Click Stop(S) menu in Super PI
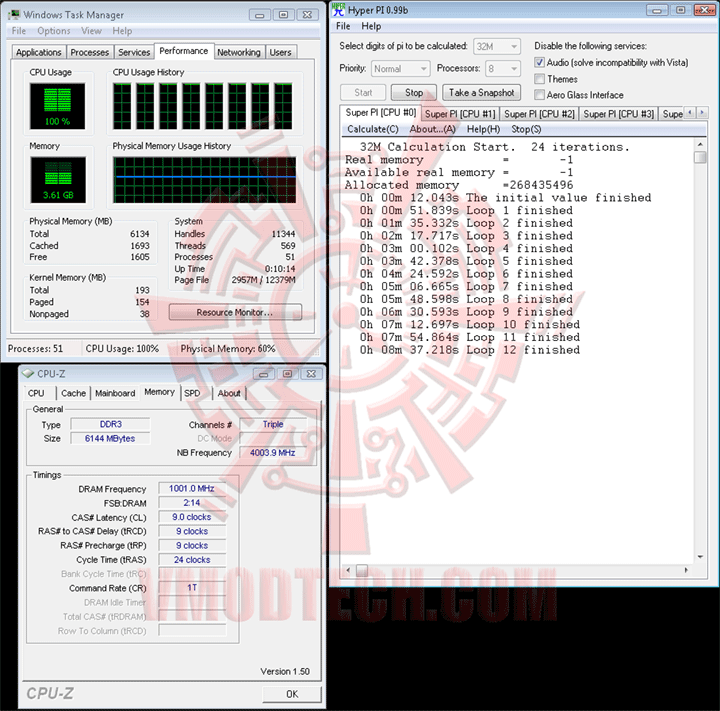The height and width of the screenshot is (711, 720). pos(526,129)
